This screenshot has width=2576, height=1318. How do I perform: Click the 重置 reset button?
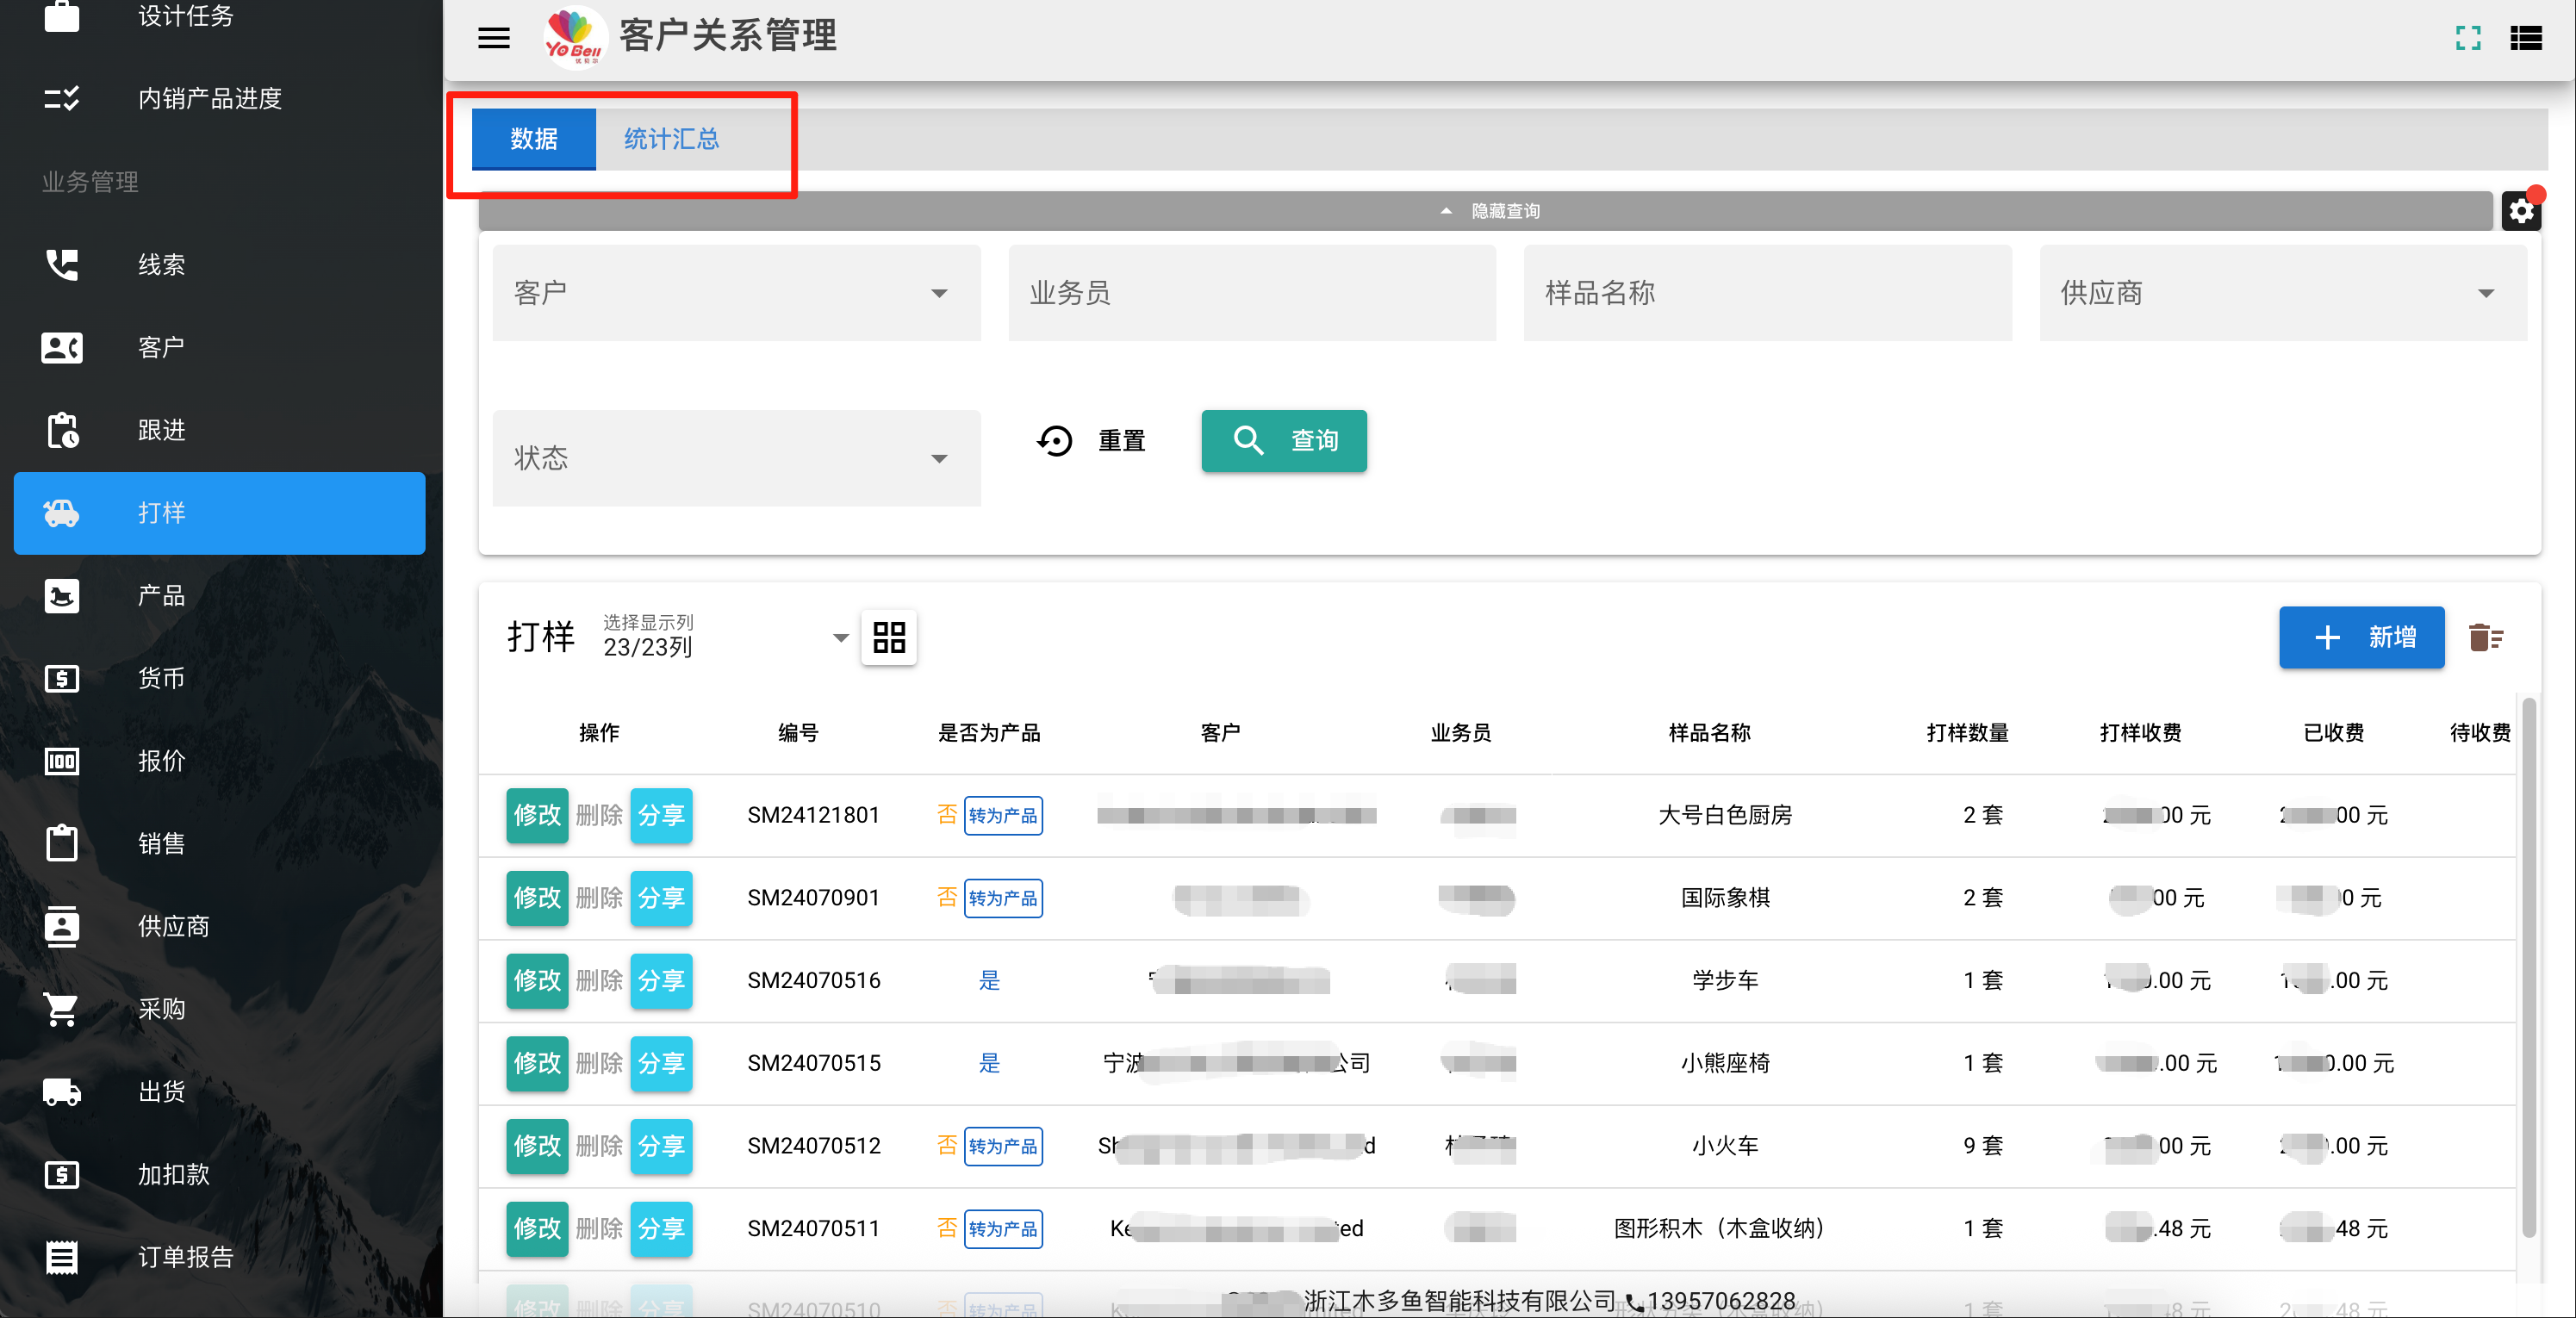point(1091,441)
